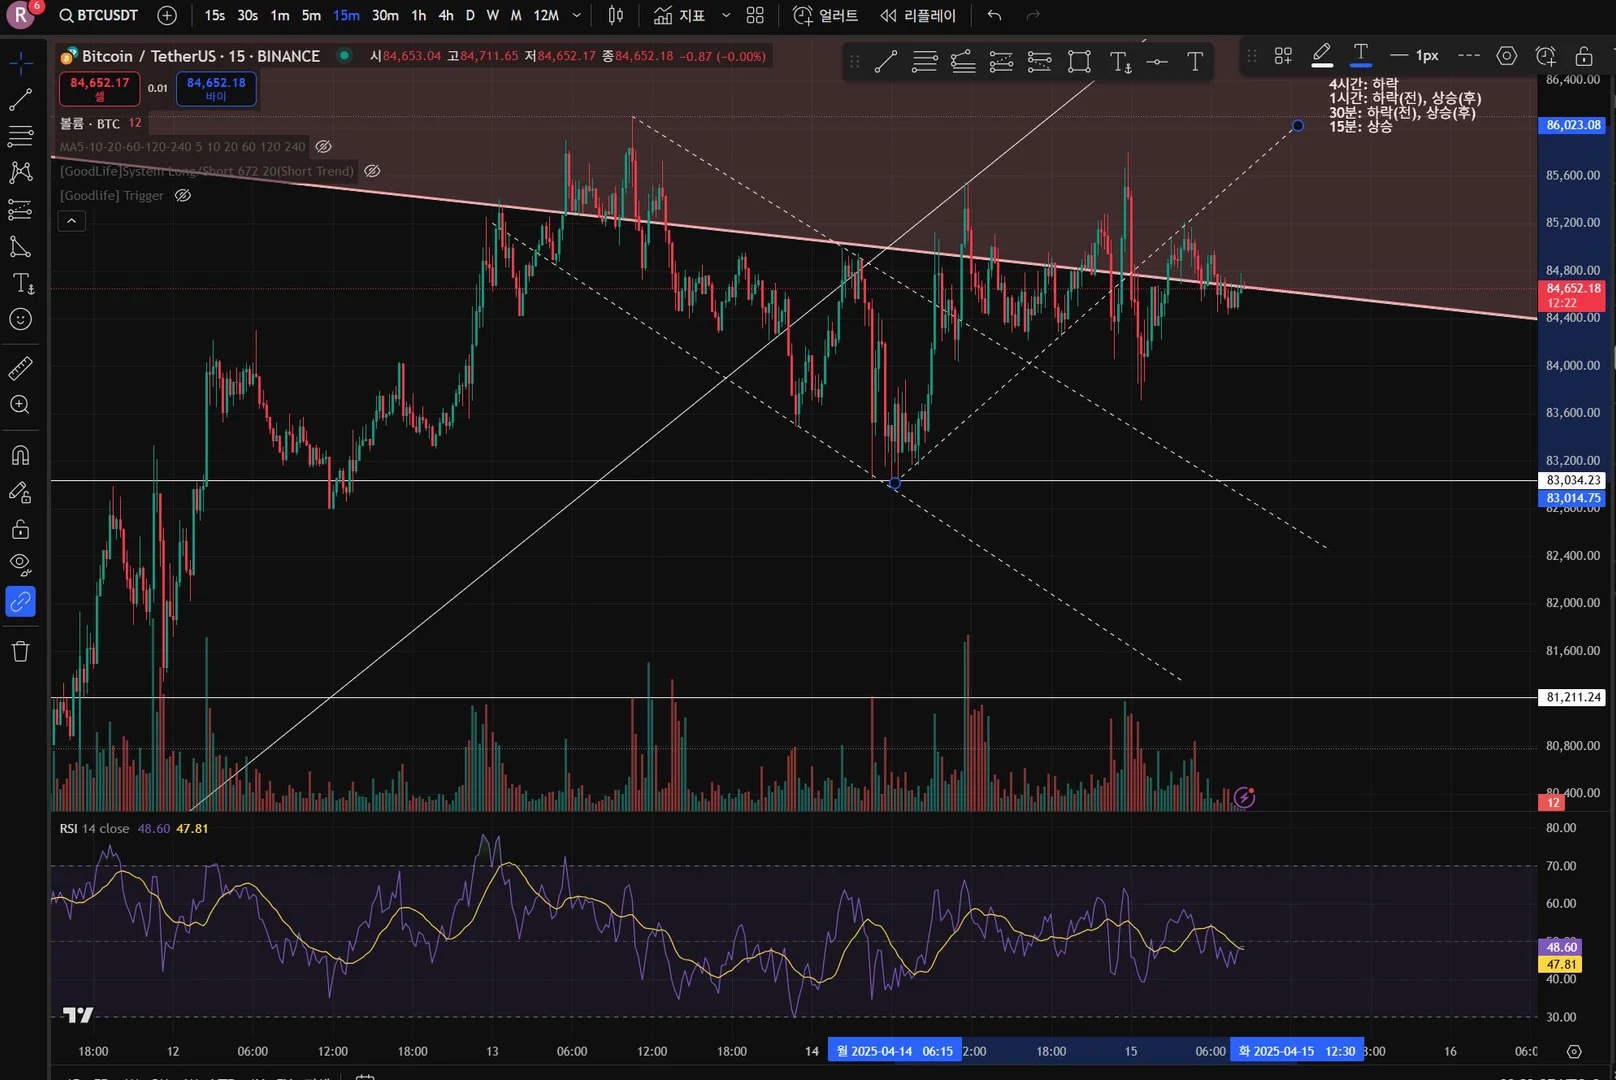The image size is (1616, 1080).
Task: Select the ruler measure tool
Action: click(x=20, y=368)
